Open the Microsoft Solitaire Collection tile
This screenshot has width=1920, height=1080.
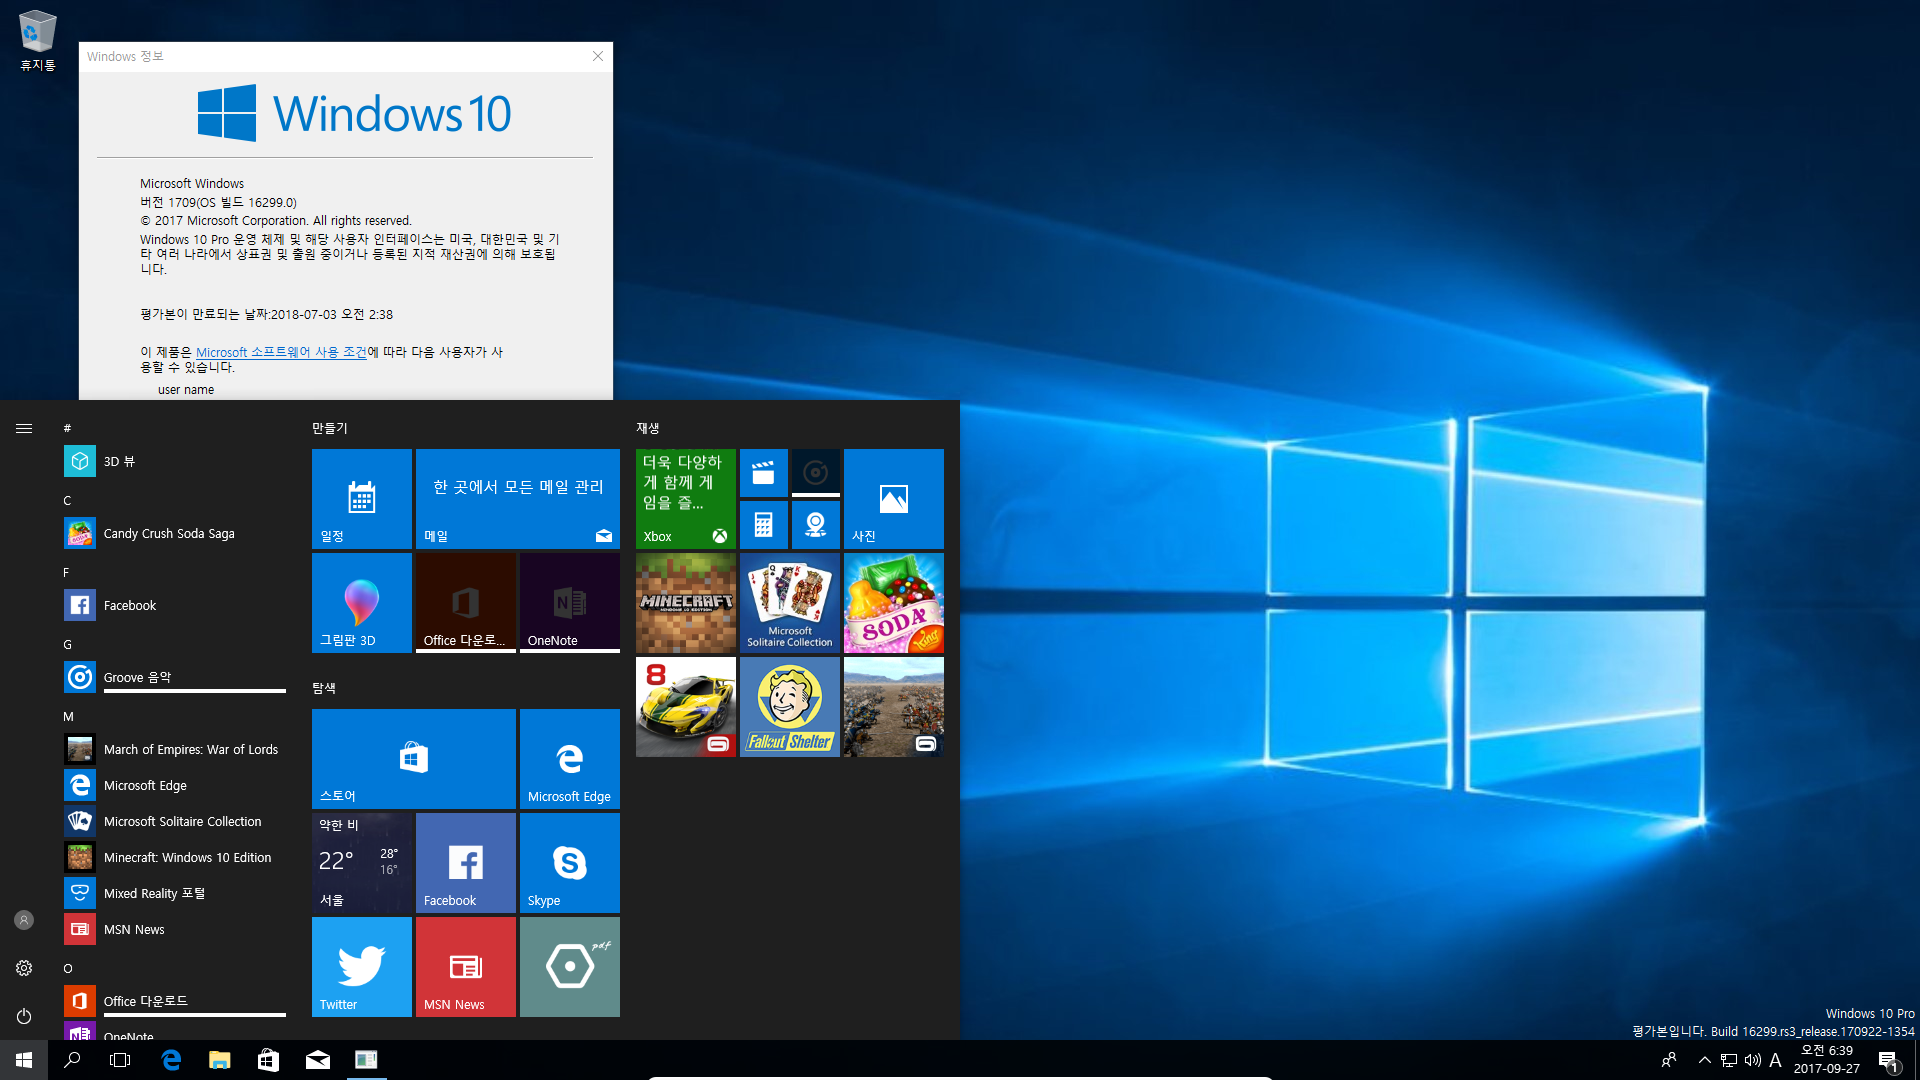tap(790, 603)
